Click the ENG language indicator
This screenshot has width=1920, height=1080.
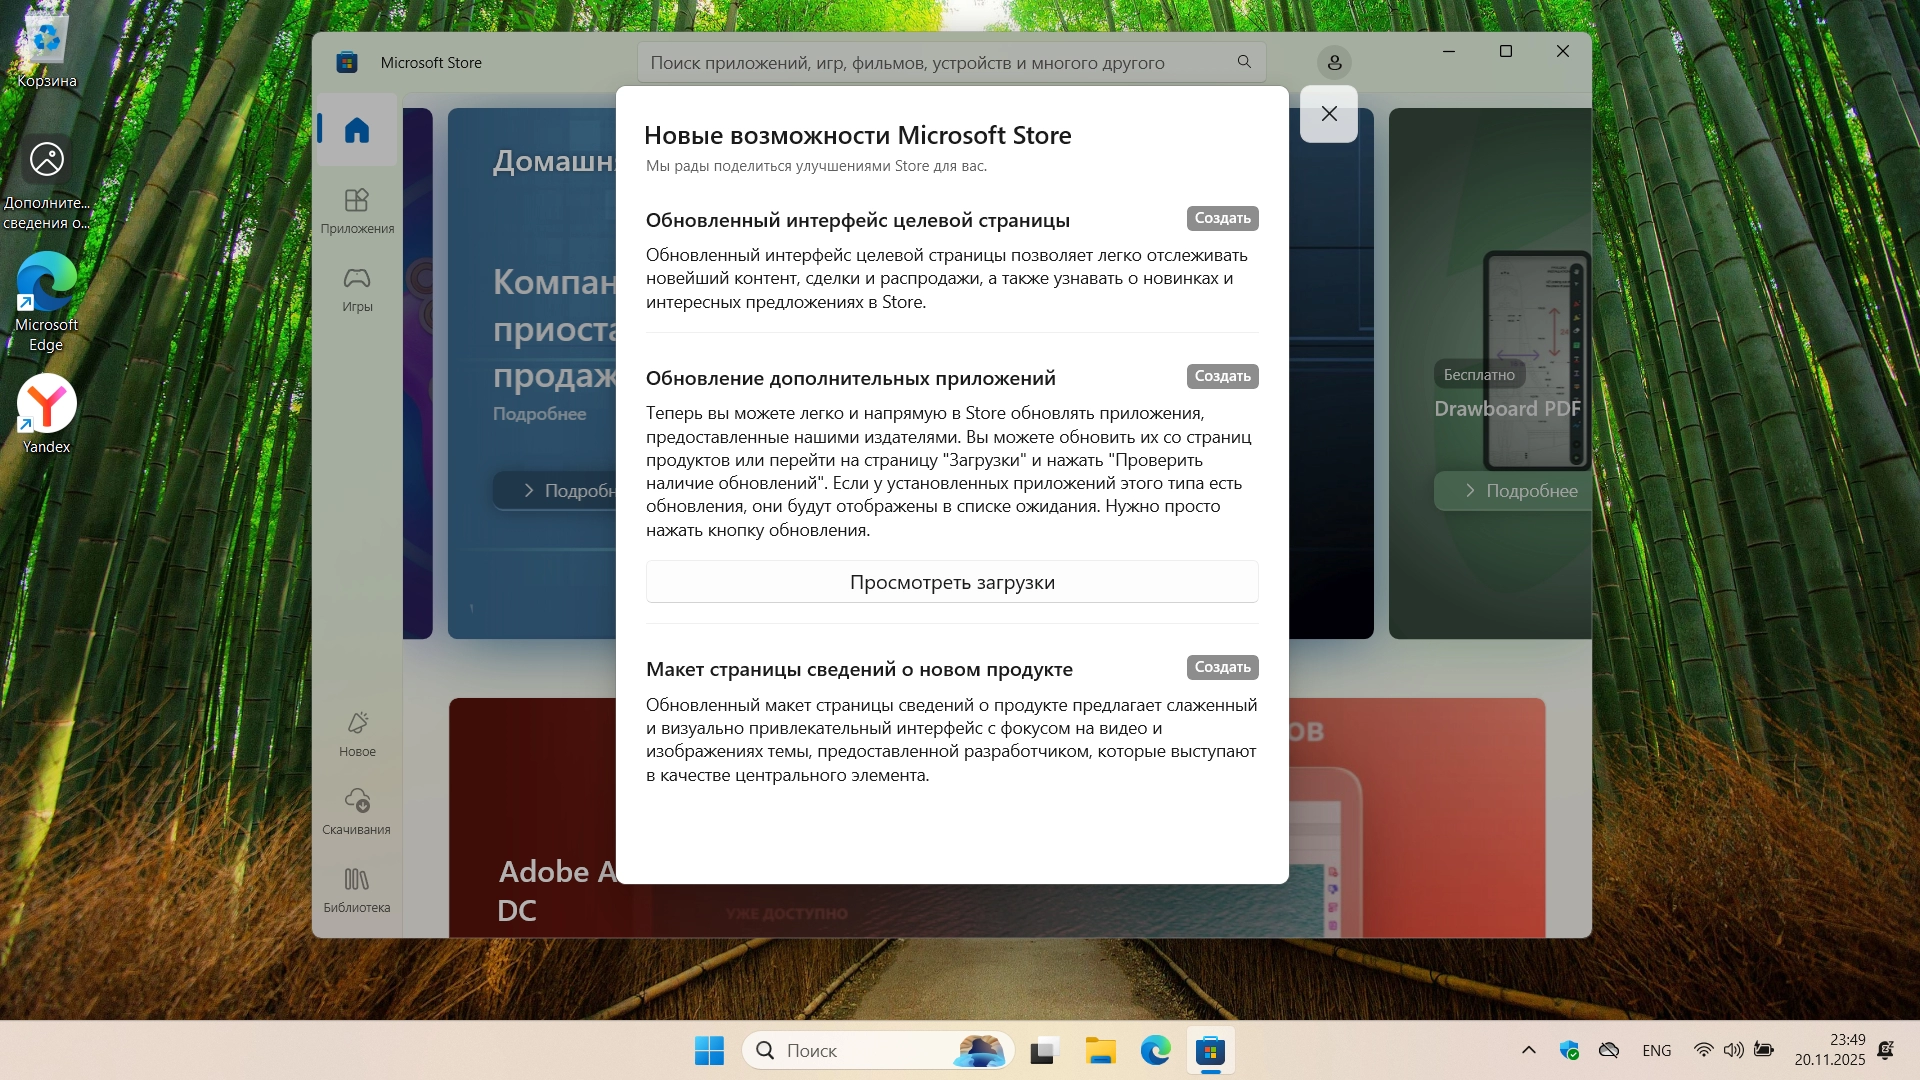tap(1656, 1050)
